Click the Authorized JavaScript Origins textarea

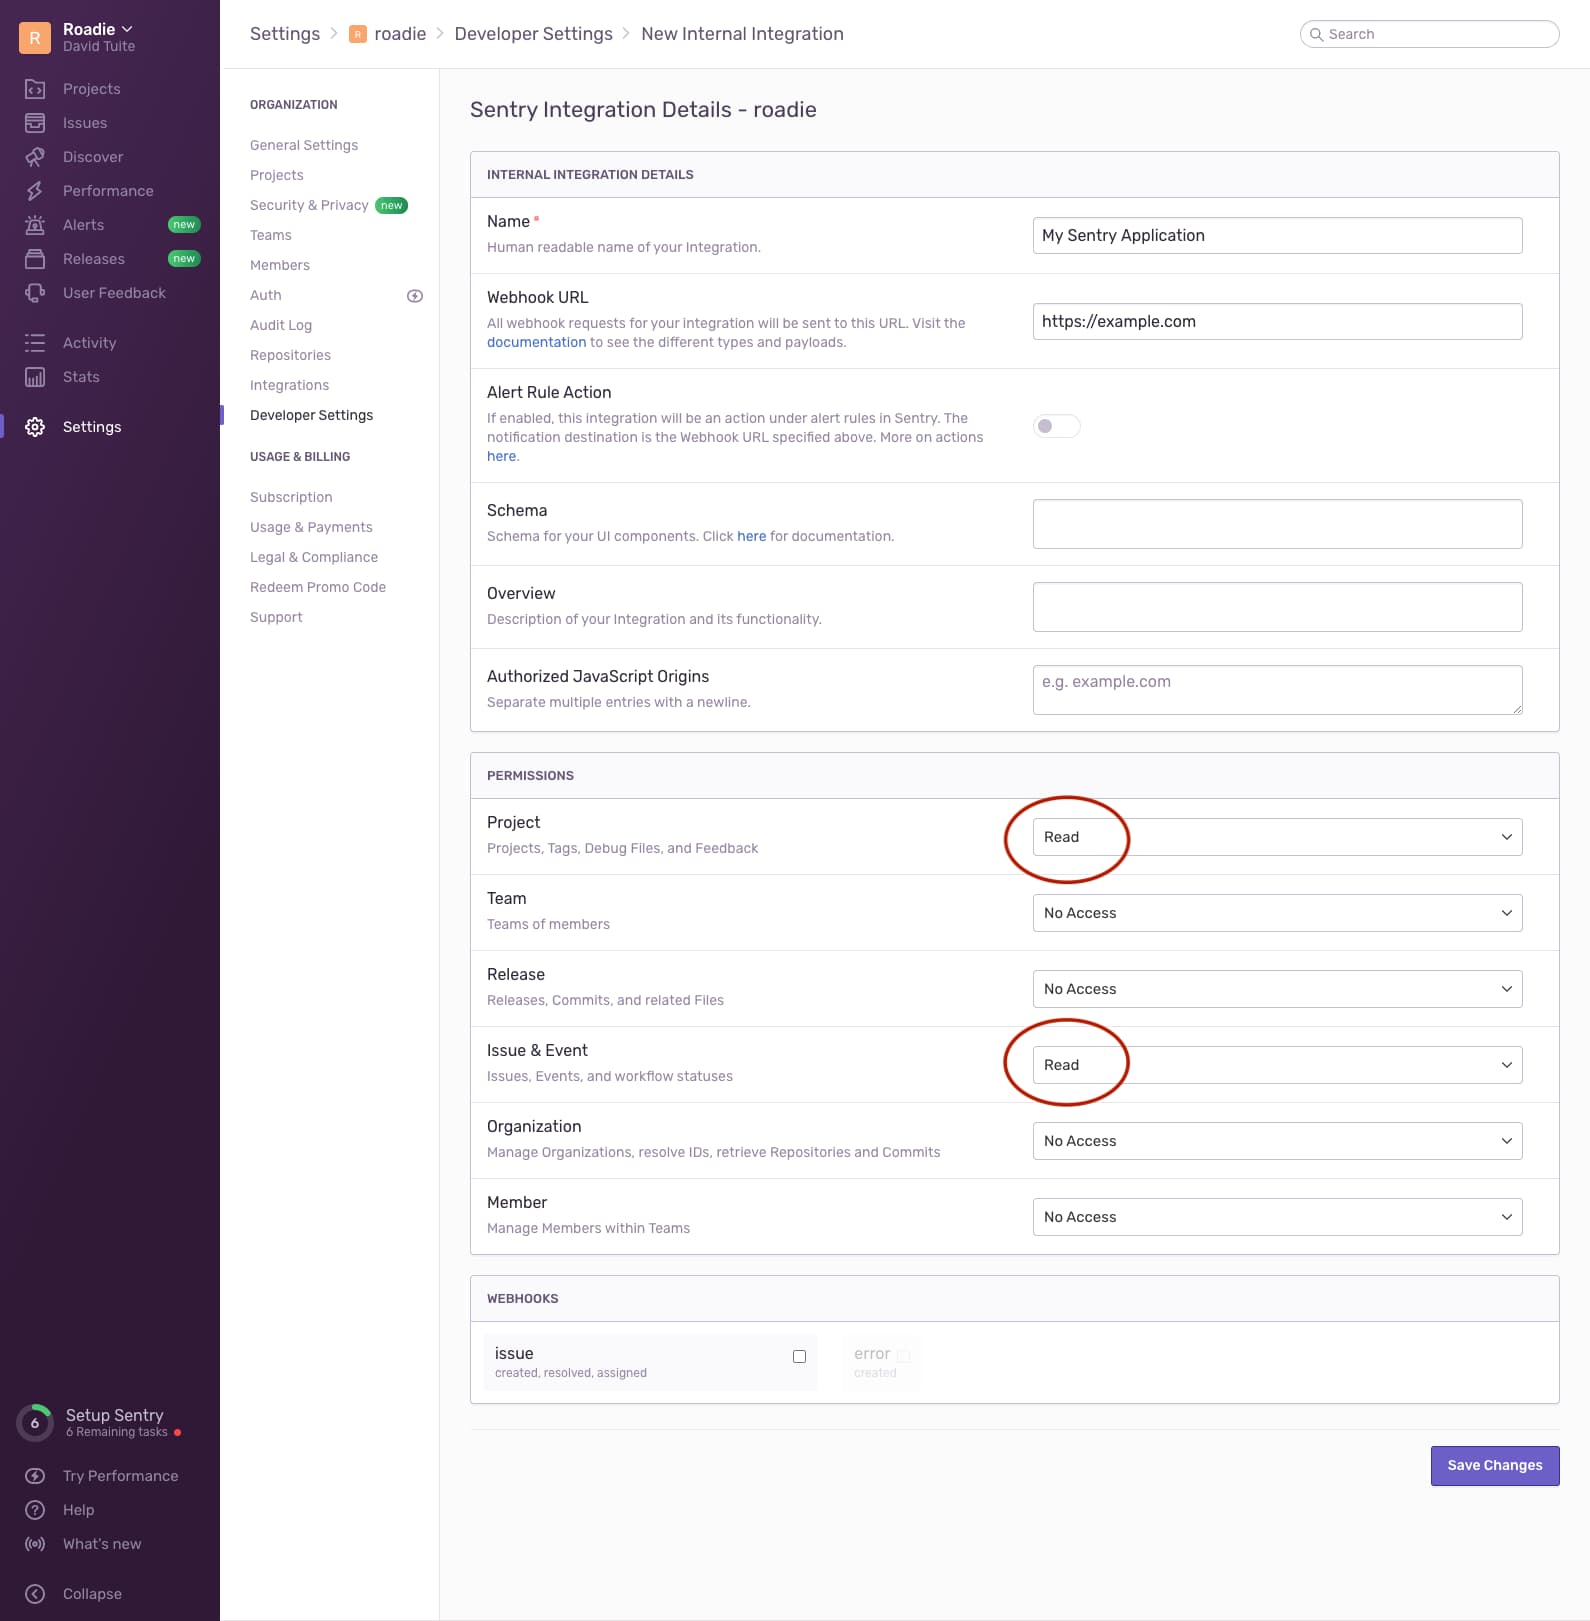[x=1277, y=690]
